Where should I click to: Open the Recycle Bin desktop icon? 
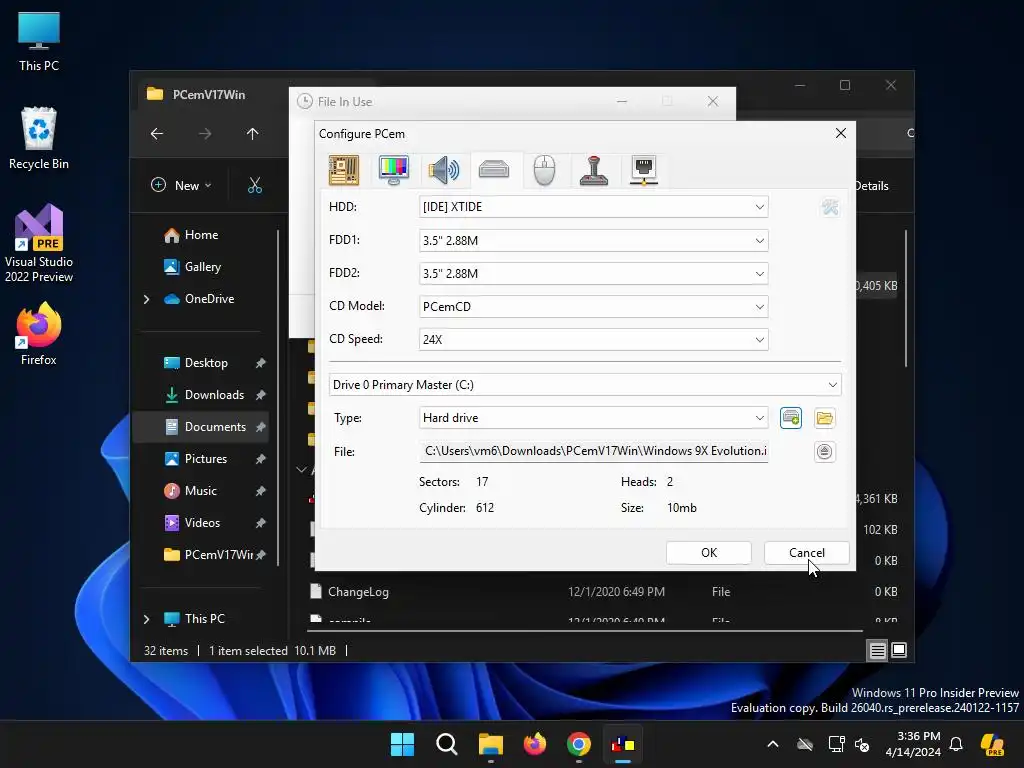tap(39, 138)
